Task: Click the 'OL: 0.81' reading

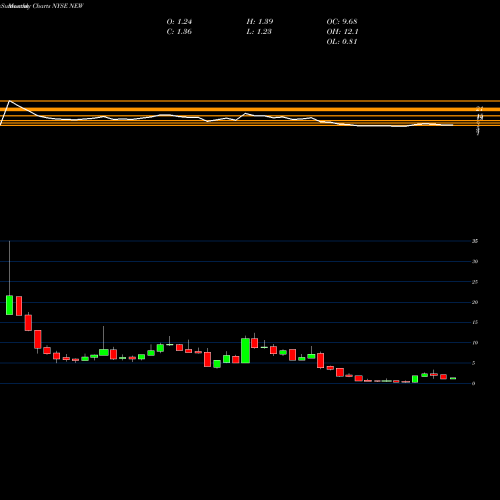Action: click(x=342, y=42)
